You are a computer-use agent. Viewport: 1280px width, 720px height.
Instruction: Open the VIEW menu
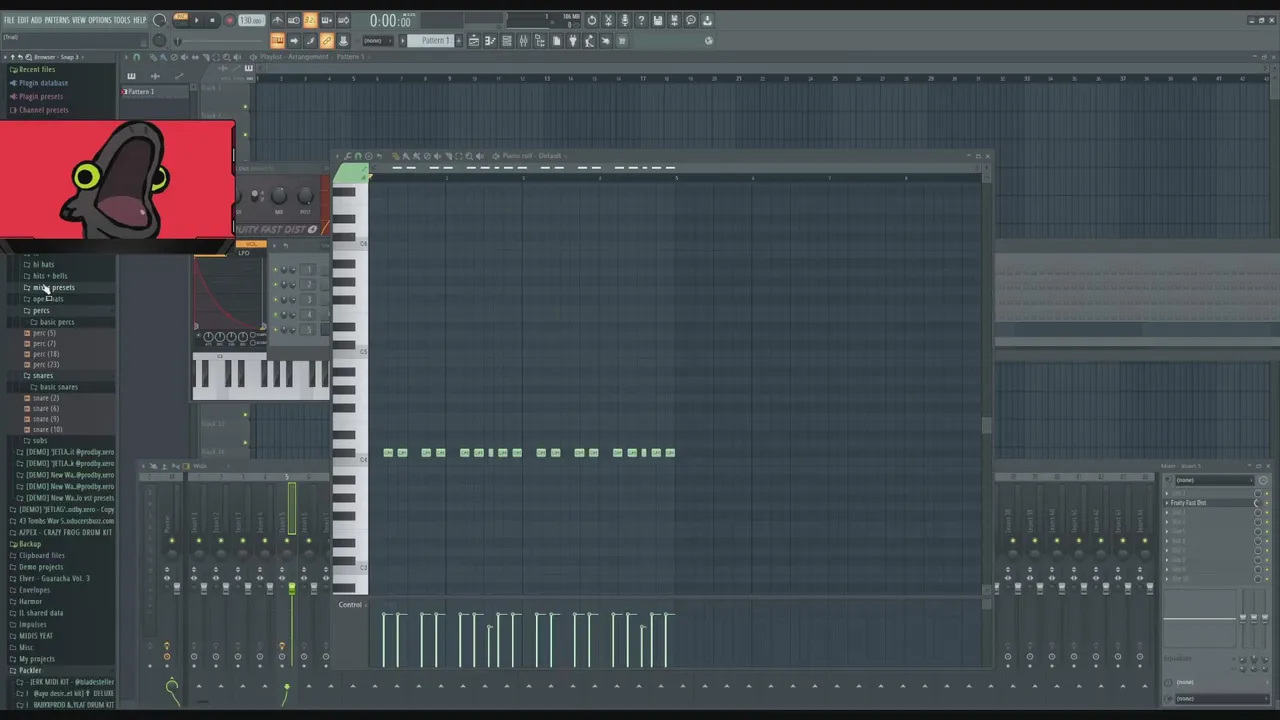79,20
